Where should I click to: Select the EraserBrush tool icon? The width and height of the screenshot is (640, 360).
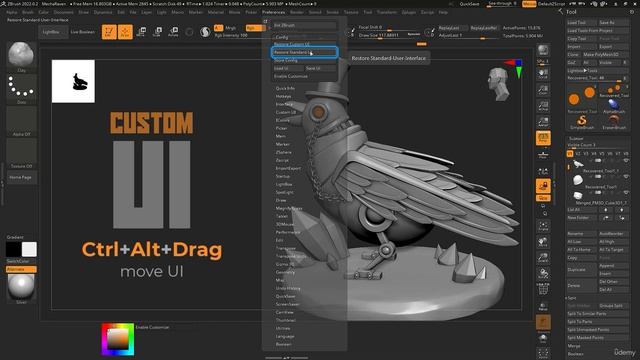point(614,122)
